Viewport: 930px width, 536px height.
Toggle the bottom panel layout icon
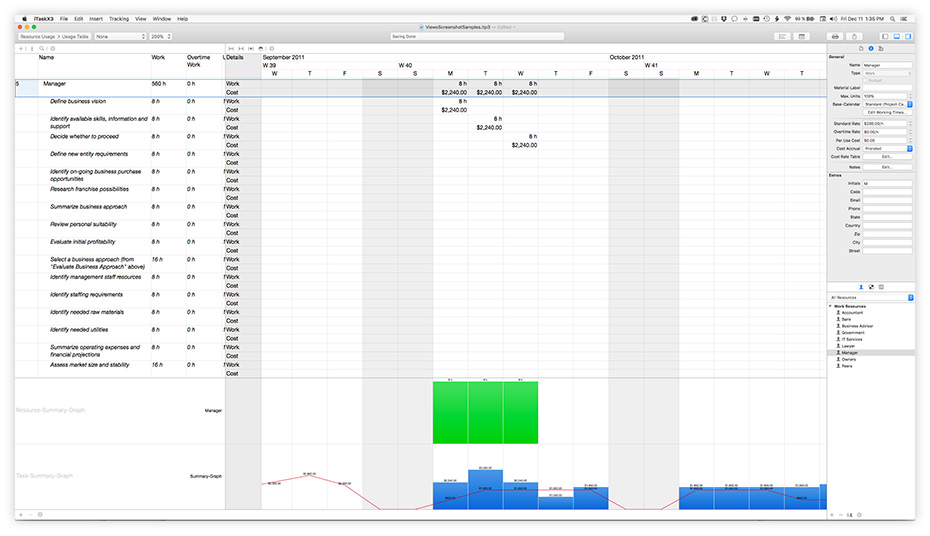pos(896,37)
